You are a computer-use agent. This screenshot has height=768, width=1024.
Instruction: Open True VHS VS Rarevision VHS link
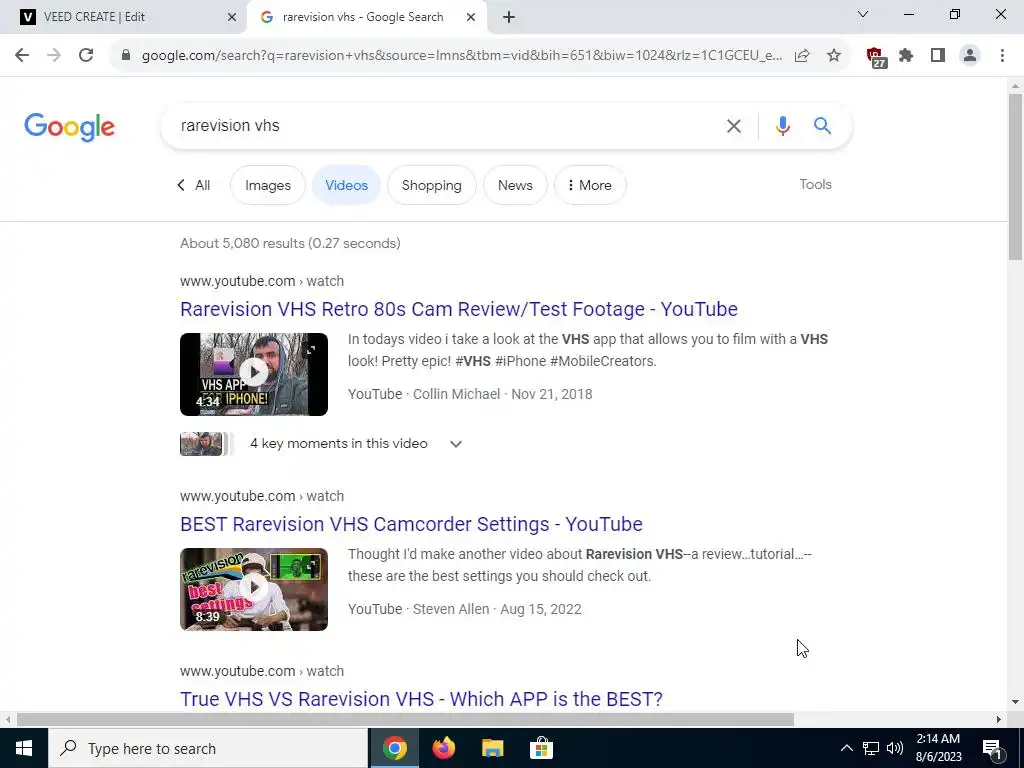421,699
